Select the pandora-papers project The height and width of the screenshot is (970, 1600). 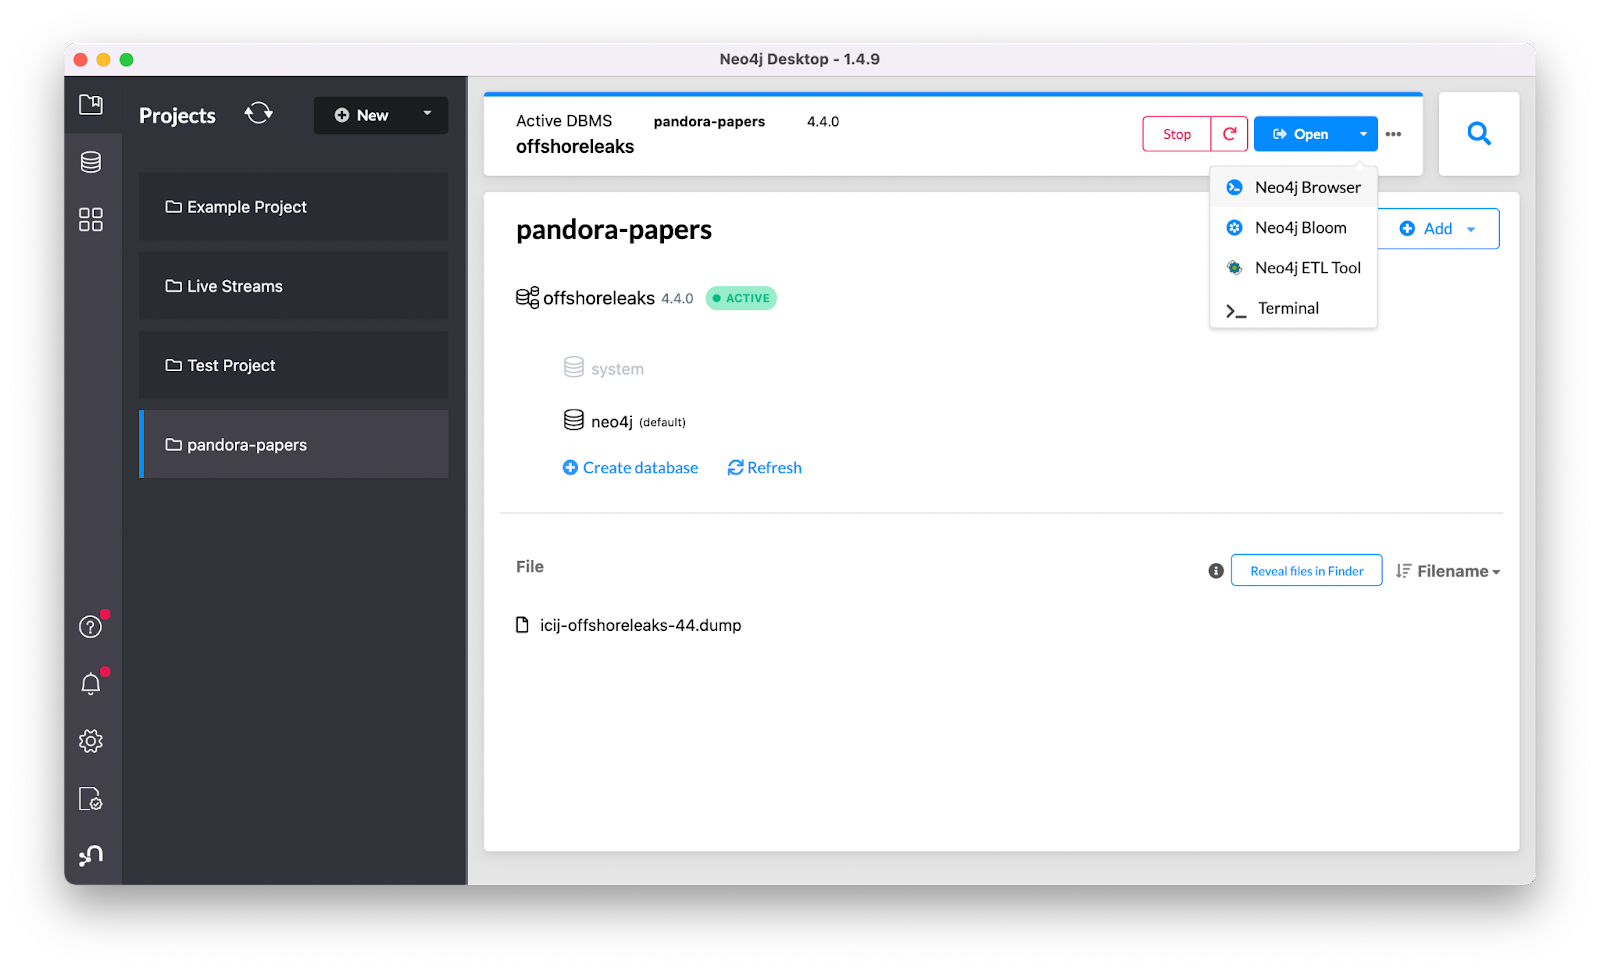click(294, 444)
